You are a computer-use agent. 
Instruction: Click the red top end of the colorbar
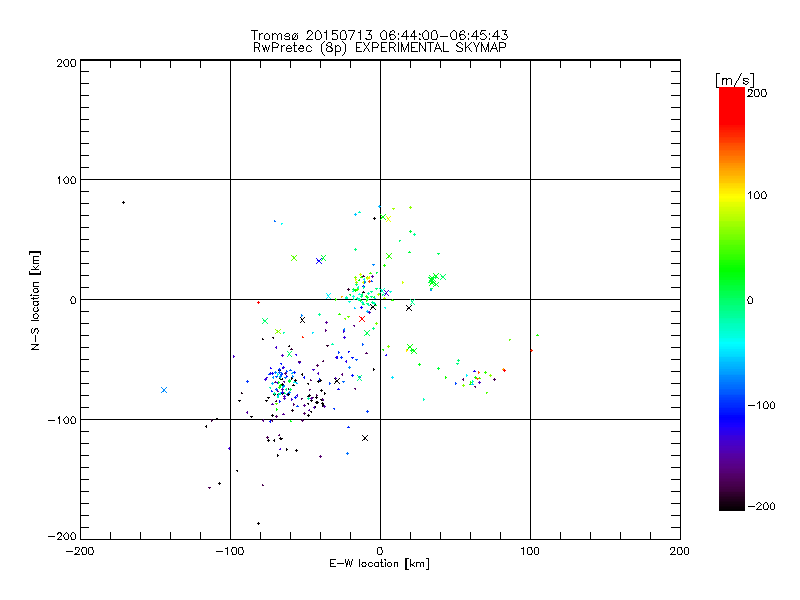coord(731,93)
